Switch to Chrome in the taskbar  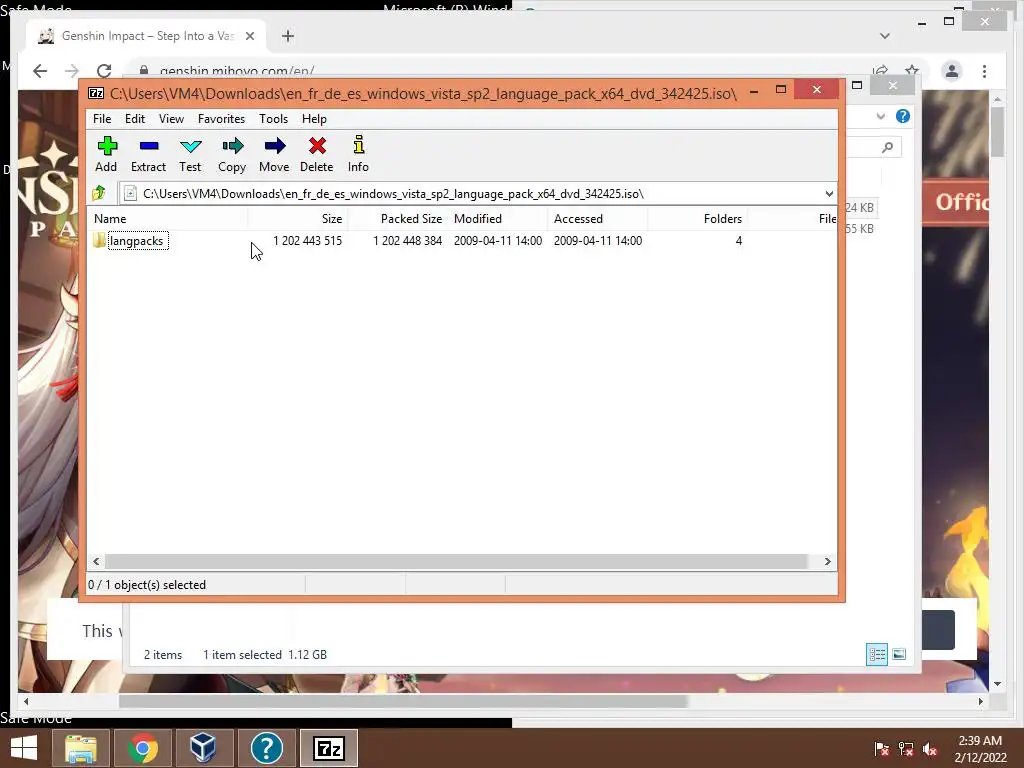[x=142, y=748]
